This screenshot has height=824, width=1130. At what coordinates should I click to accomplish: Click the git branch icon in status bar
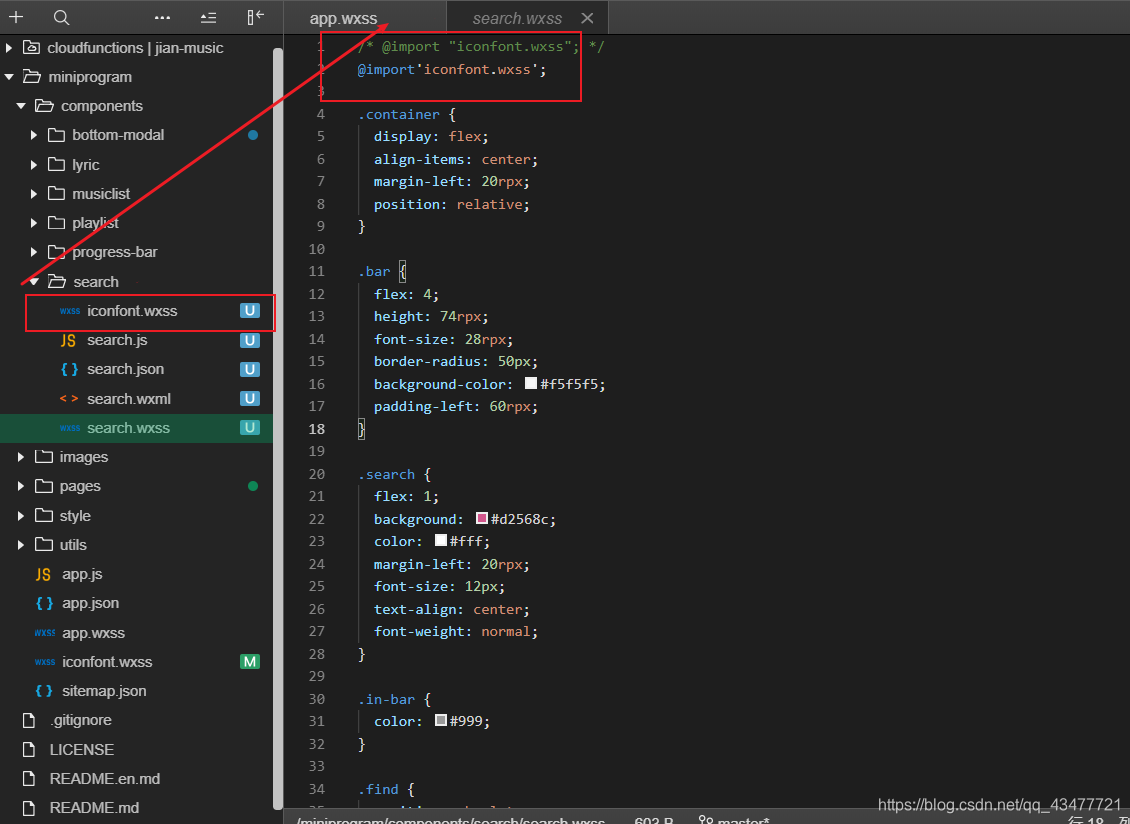click(706, 818)
